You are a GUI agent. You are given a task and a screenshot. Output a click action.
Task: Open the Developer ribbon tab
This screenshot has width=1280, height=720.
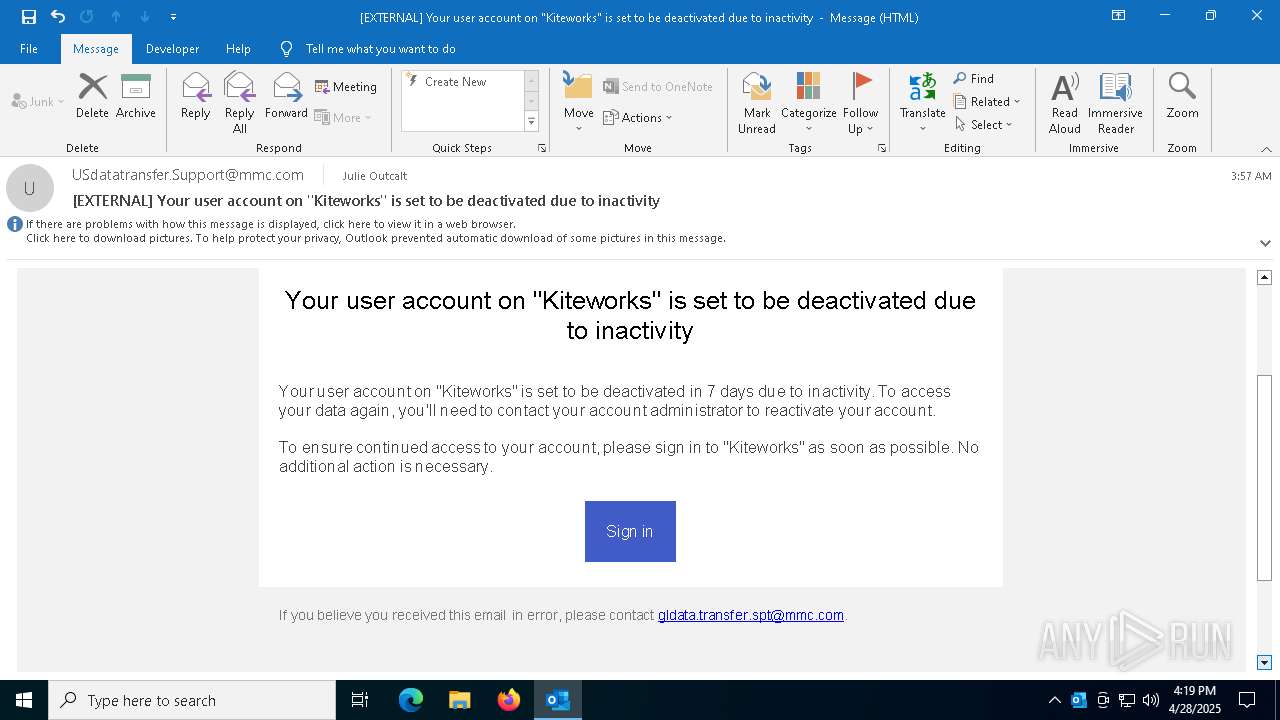[172, 49]
